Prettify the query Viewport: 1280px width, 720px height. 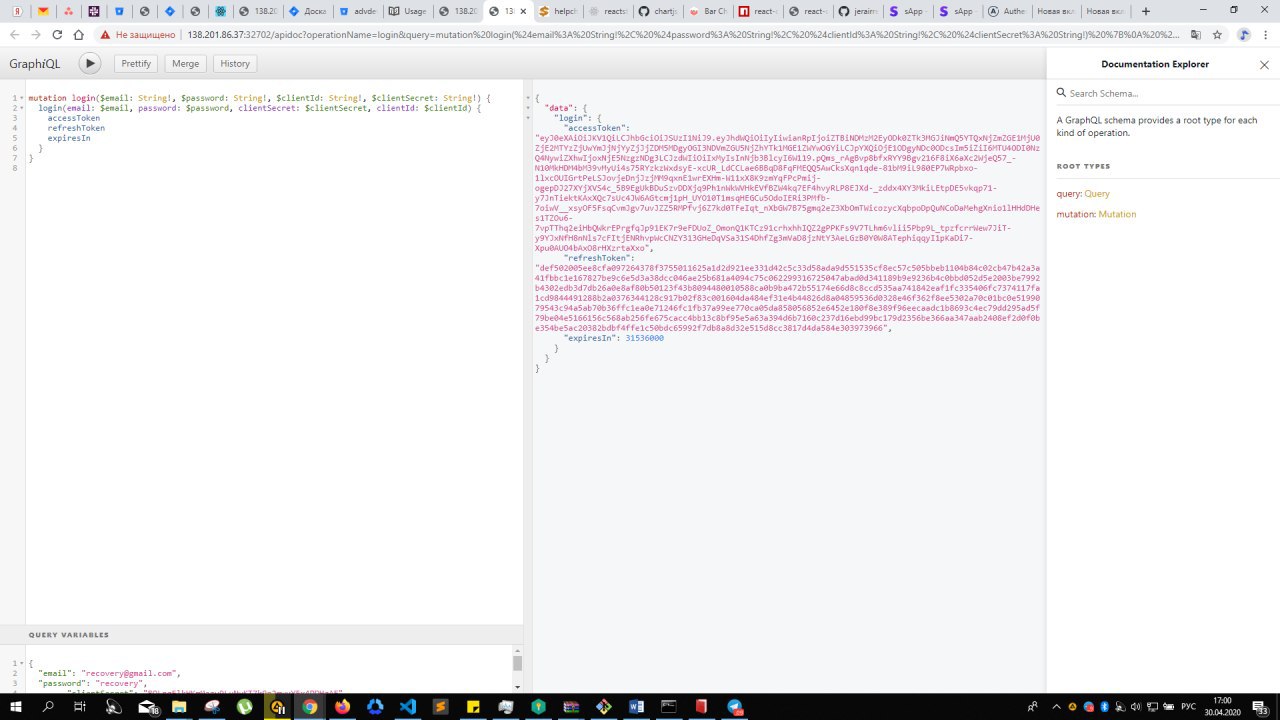136,63
